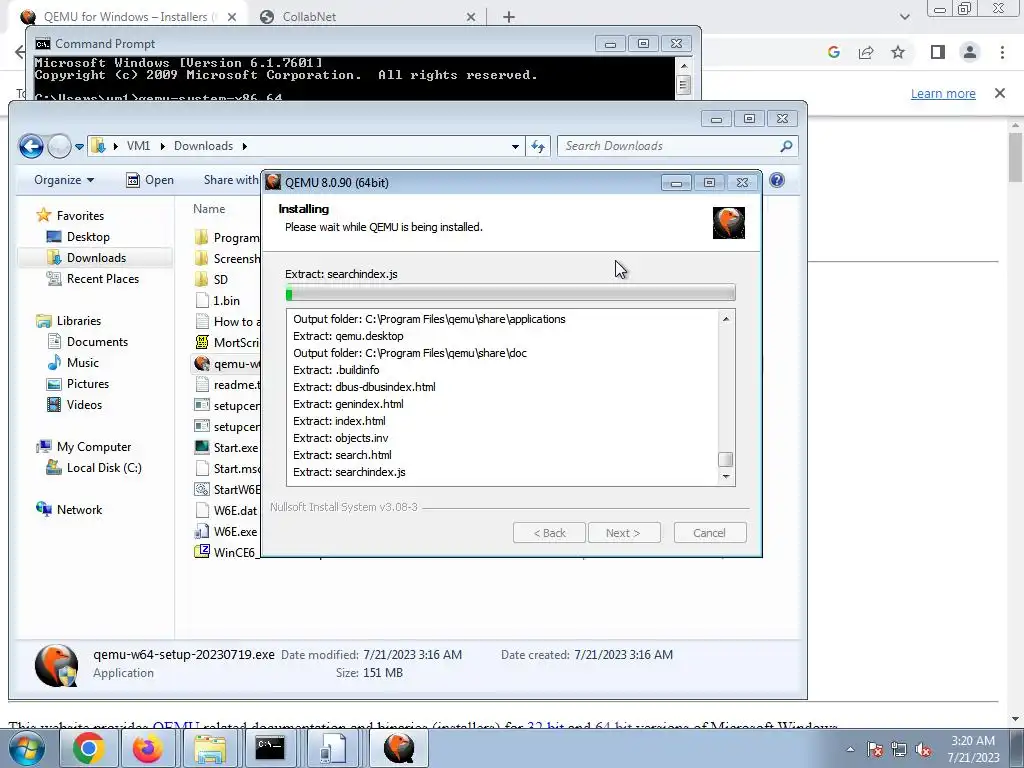Click the 'Extract: objects.inv' log line
The image size is (1024, 768).
click(341, 438)
